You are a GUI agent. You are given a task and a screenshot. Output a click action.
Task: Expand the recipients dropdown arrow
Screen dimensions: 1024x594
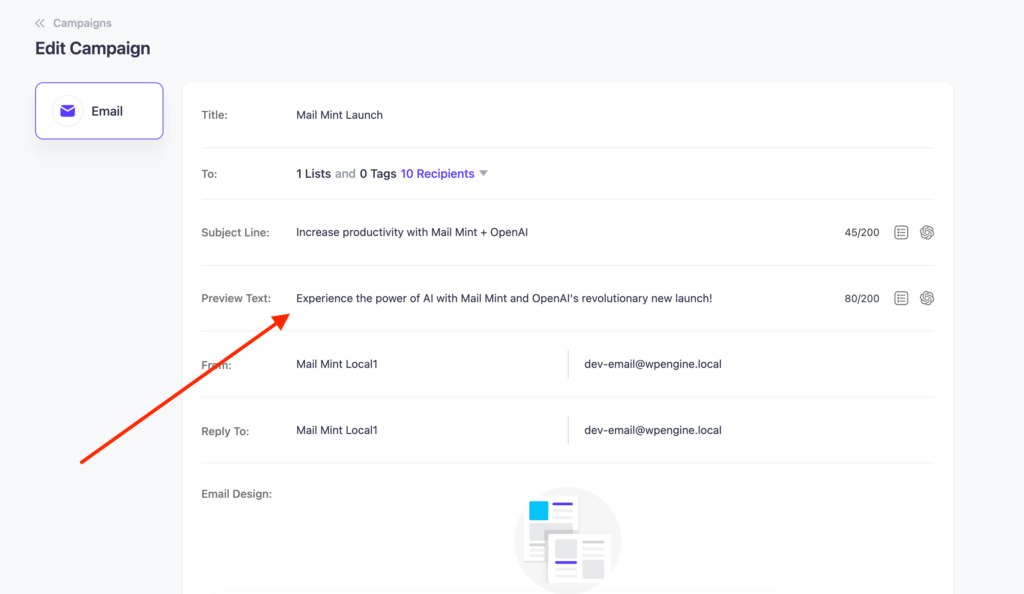(x=483, y=174)
